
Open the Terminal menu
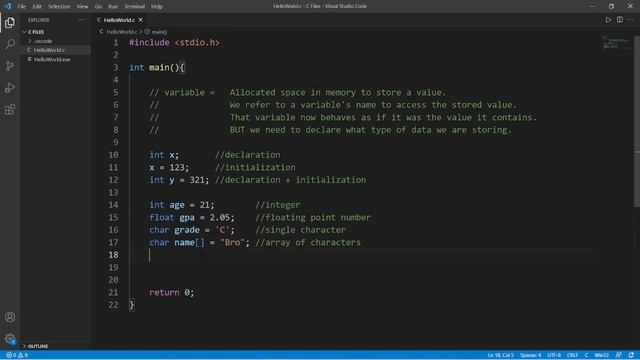[x=134, y=7]
